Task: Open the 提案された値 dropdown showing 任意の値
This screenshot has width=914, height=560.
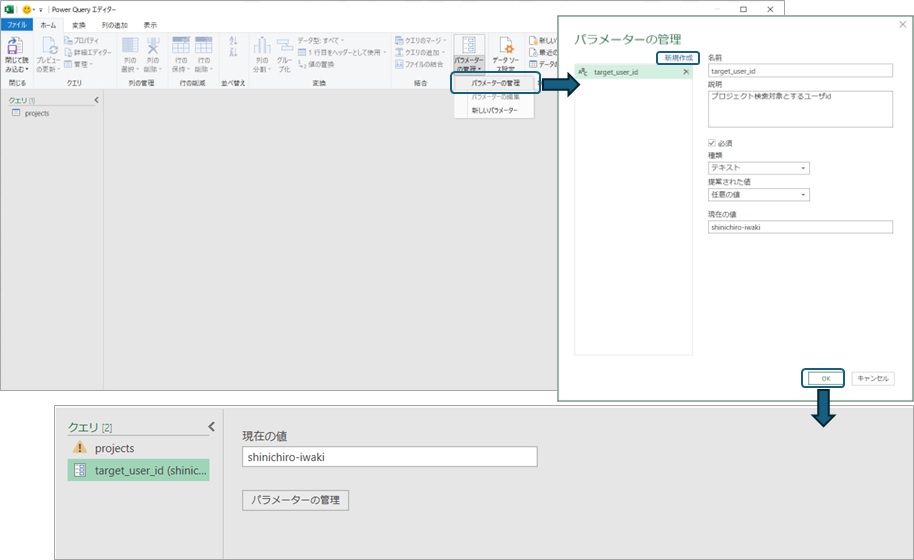Action: point(759,195)
